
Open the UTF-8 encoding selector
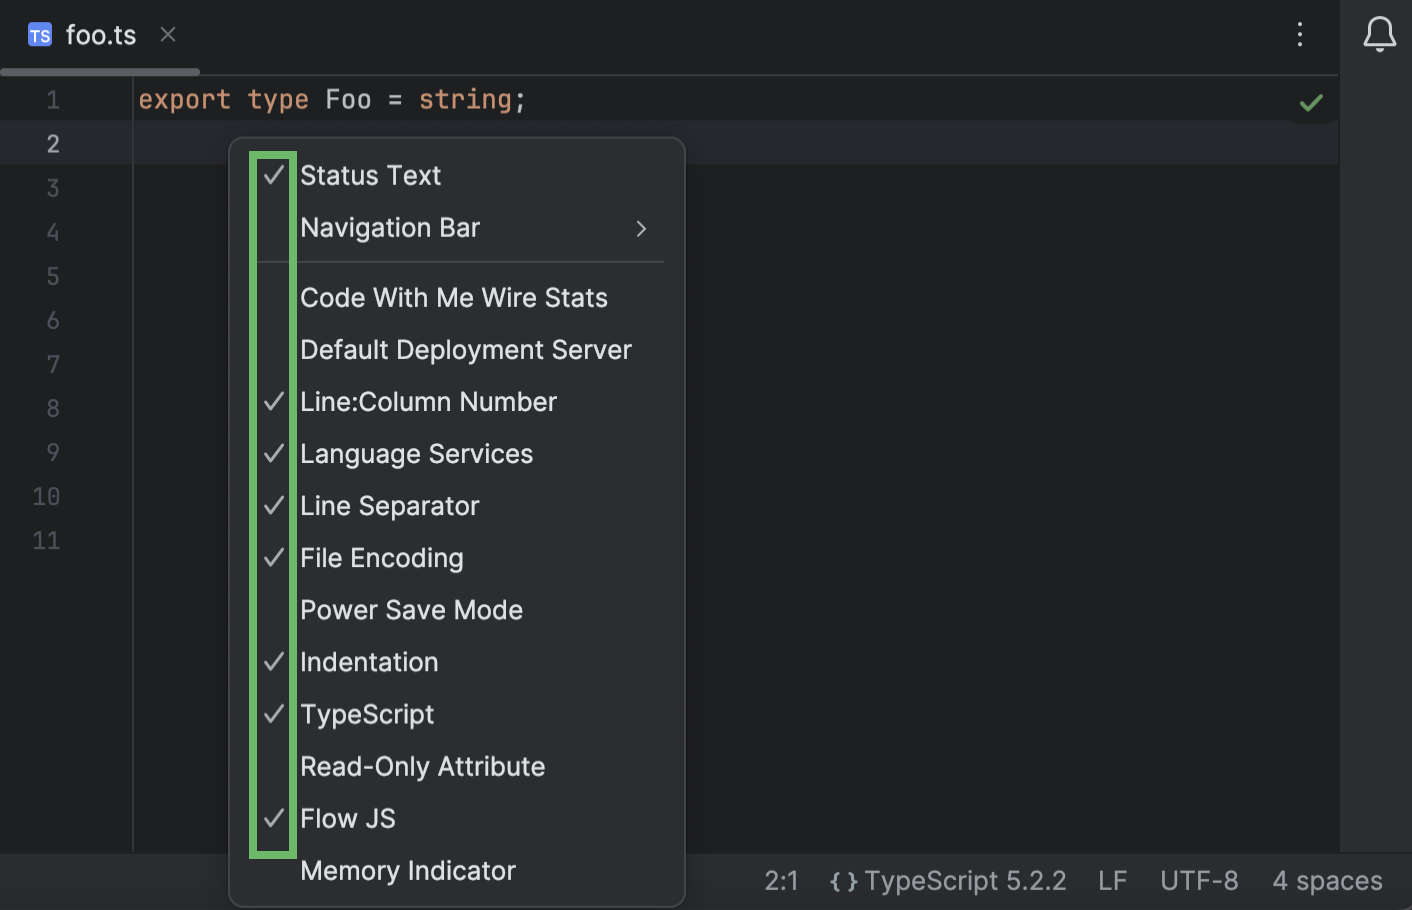point(1199,880)
